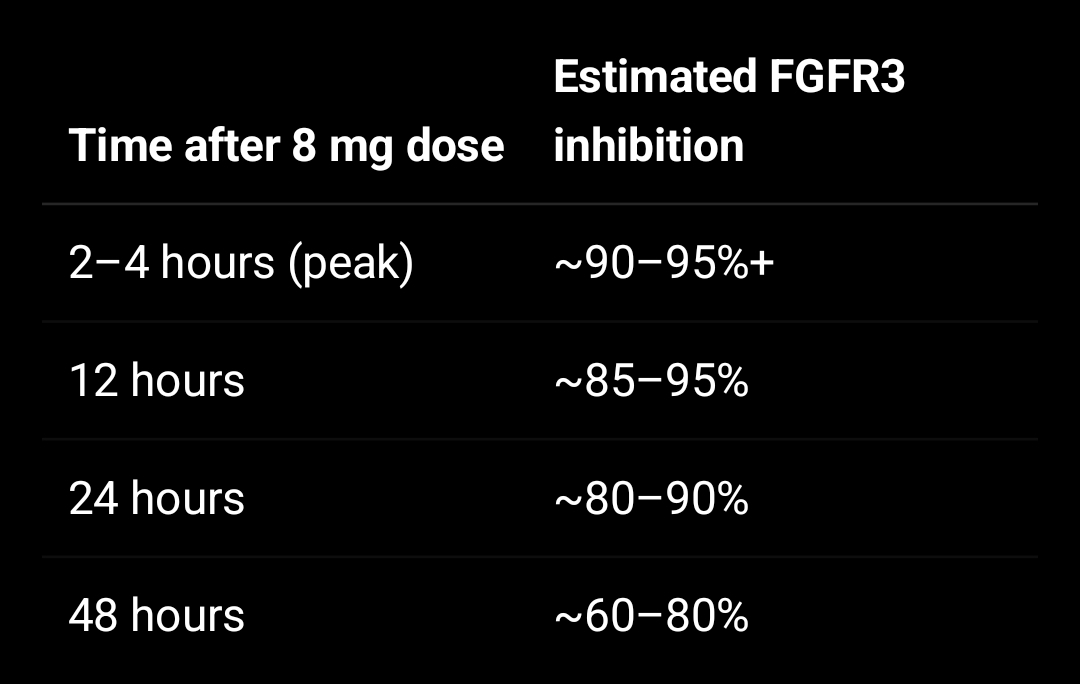Click the '24 hours' row label
1080x684 pixels.
point(157,498)
